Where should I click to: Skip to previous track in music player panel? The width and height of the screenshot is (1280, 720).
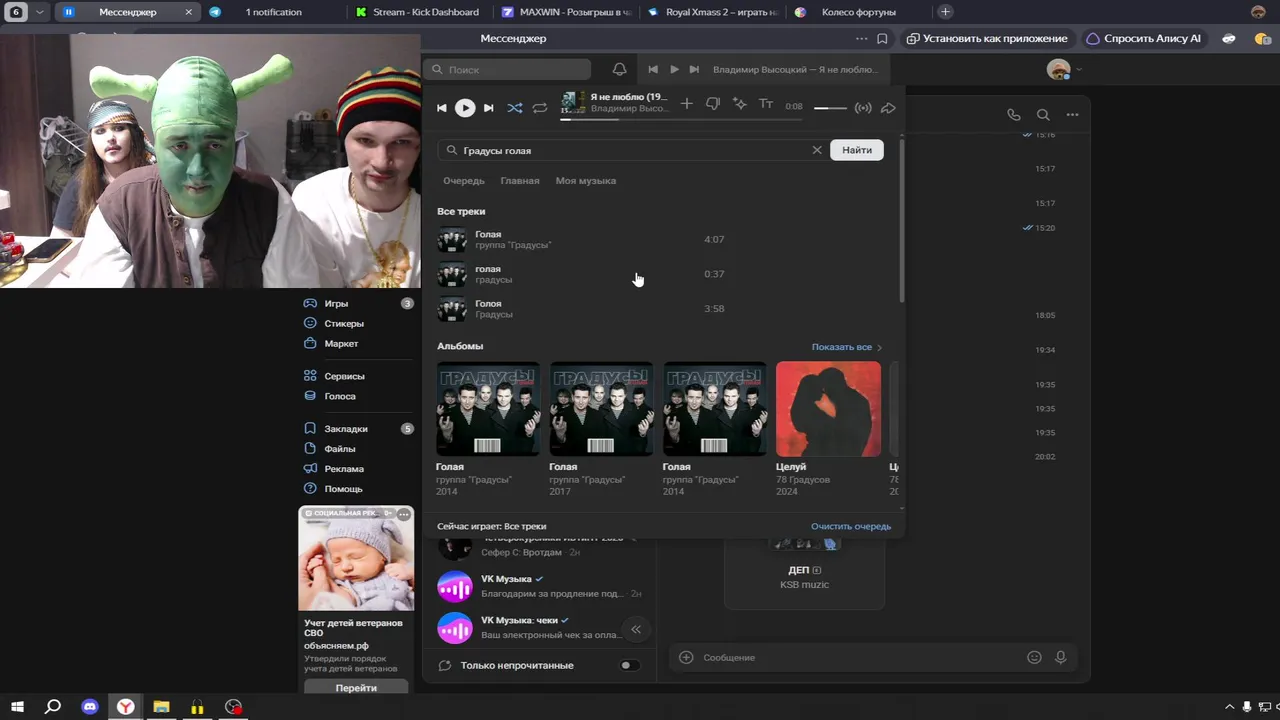point(442,108)
